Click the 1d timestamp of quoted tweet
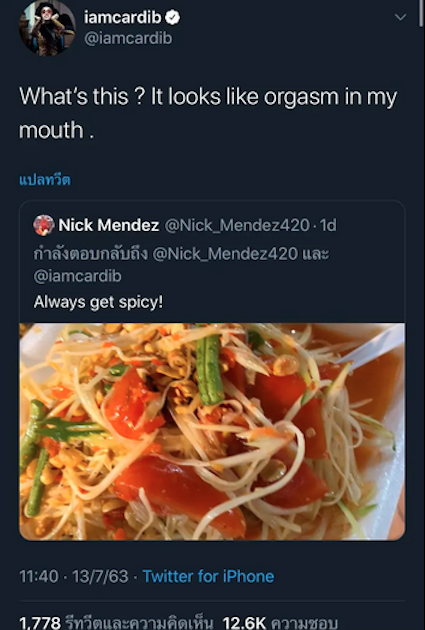Viewport: 425px width, 630px height. pos(328,225)
